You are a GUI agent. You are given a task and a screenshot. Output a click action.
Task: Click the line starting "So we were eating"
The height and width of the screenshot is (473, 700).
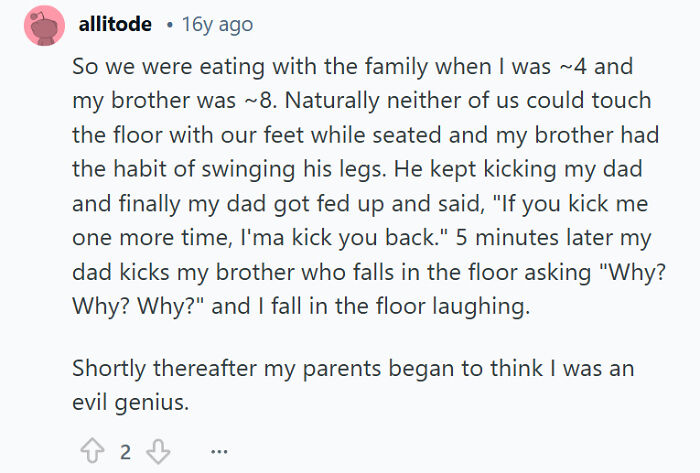pyautogui.click(x=352, y=68)
